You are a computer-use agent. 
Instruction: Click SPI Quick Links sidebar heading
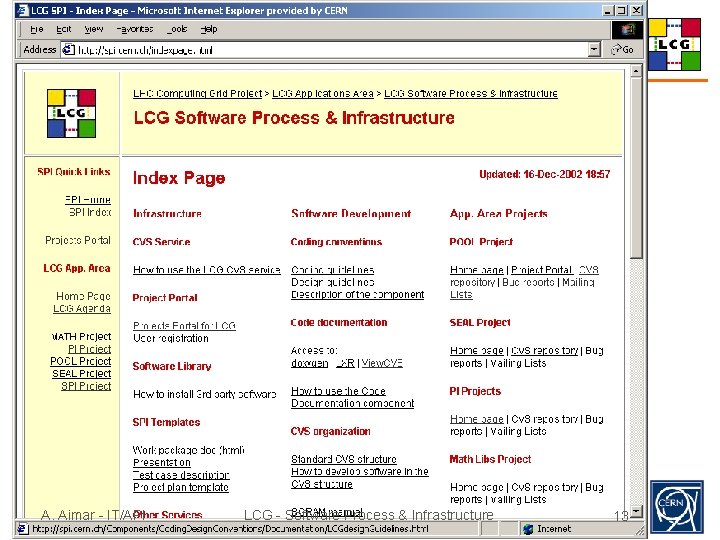(x=74, y=172)
